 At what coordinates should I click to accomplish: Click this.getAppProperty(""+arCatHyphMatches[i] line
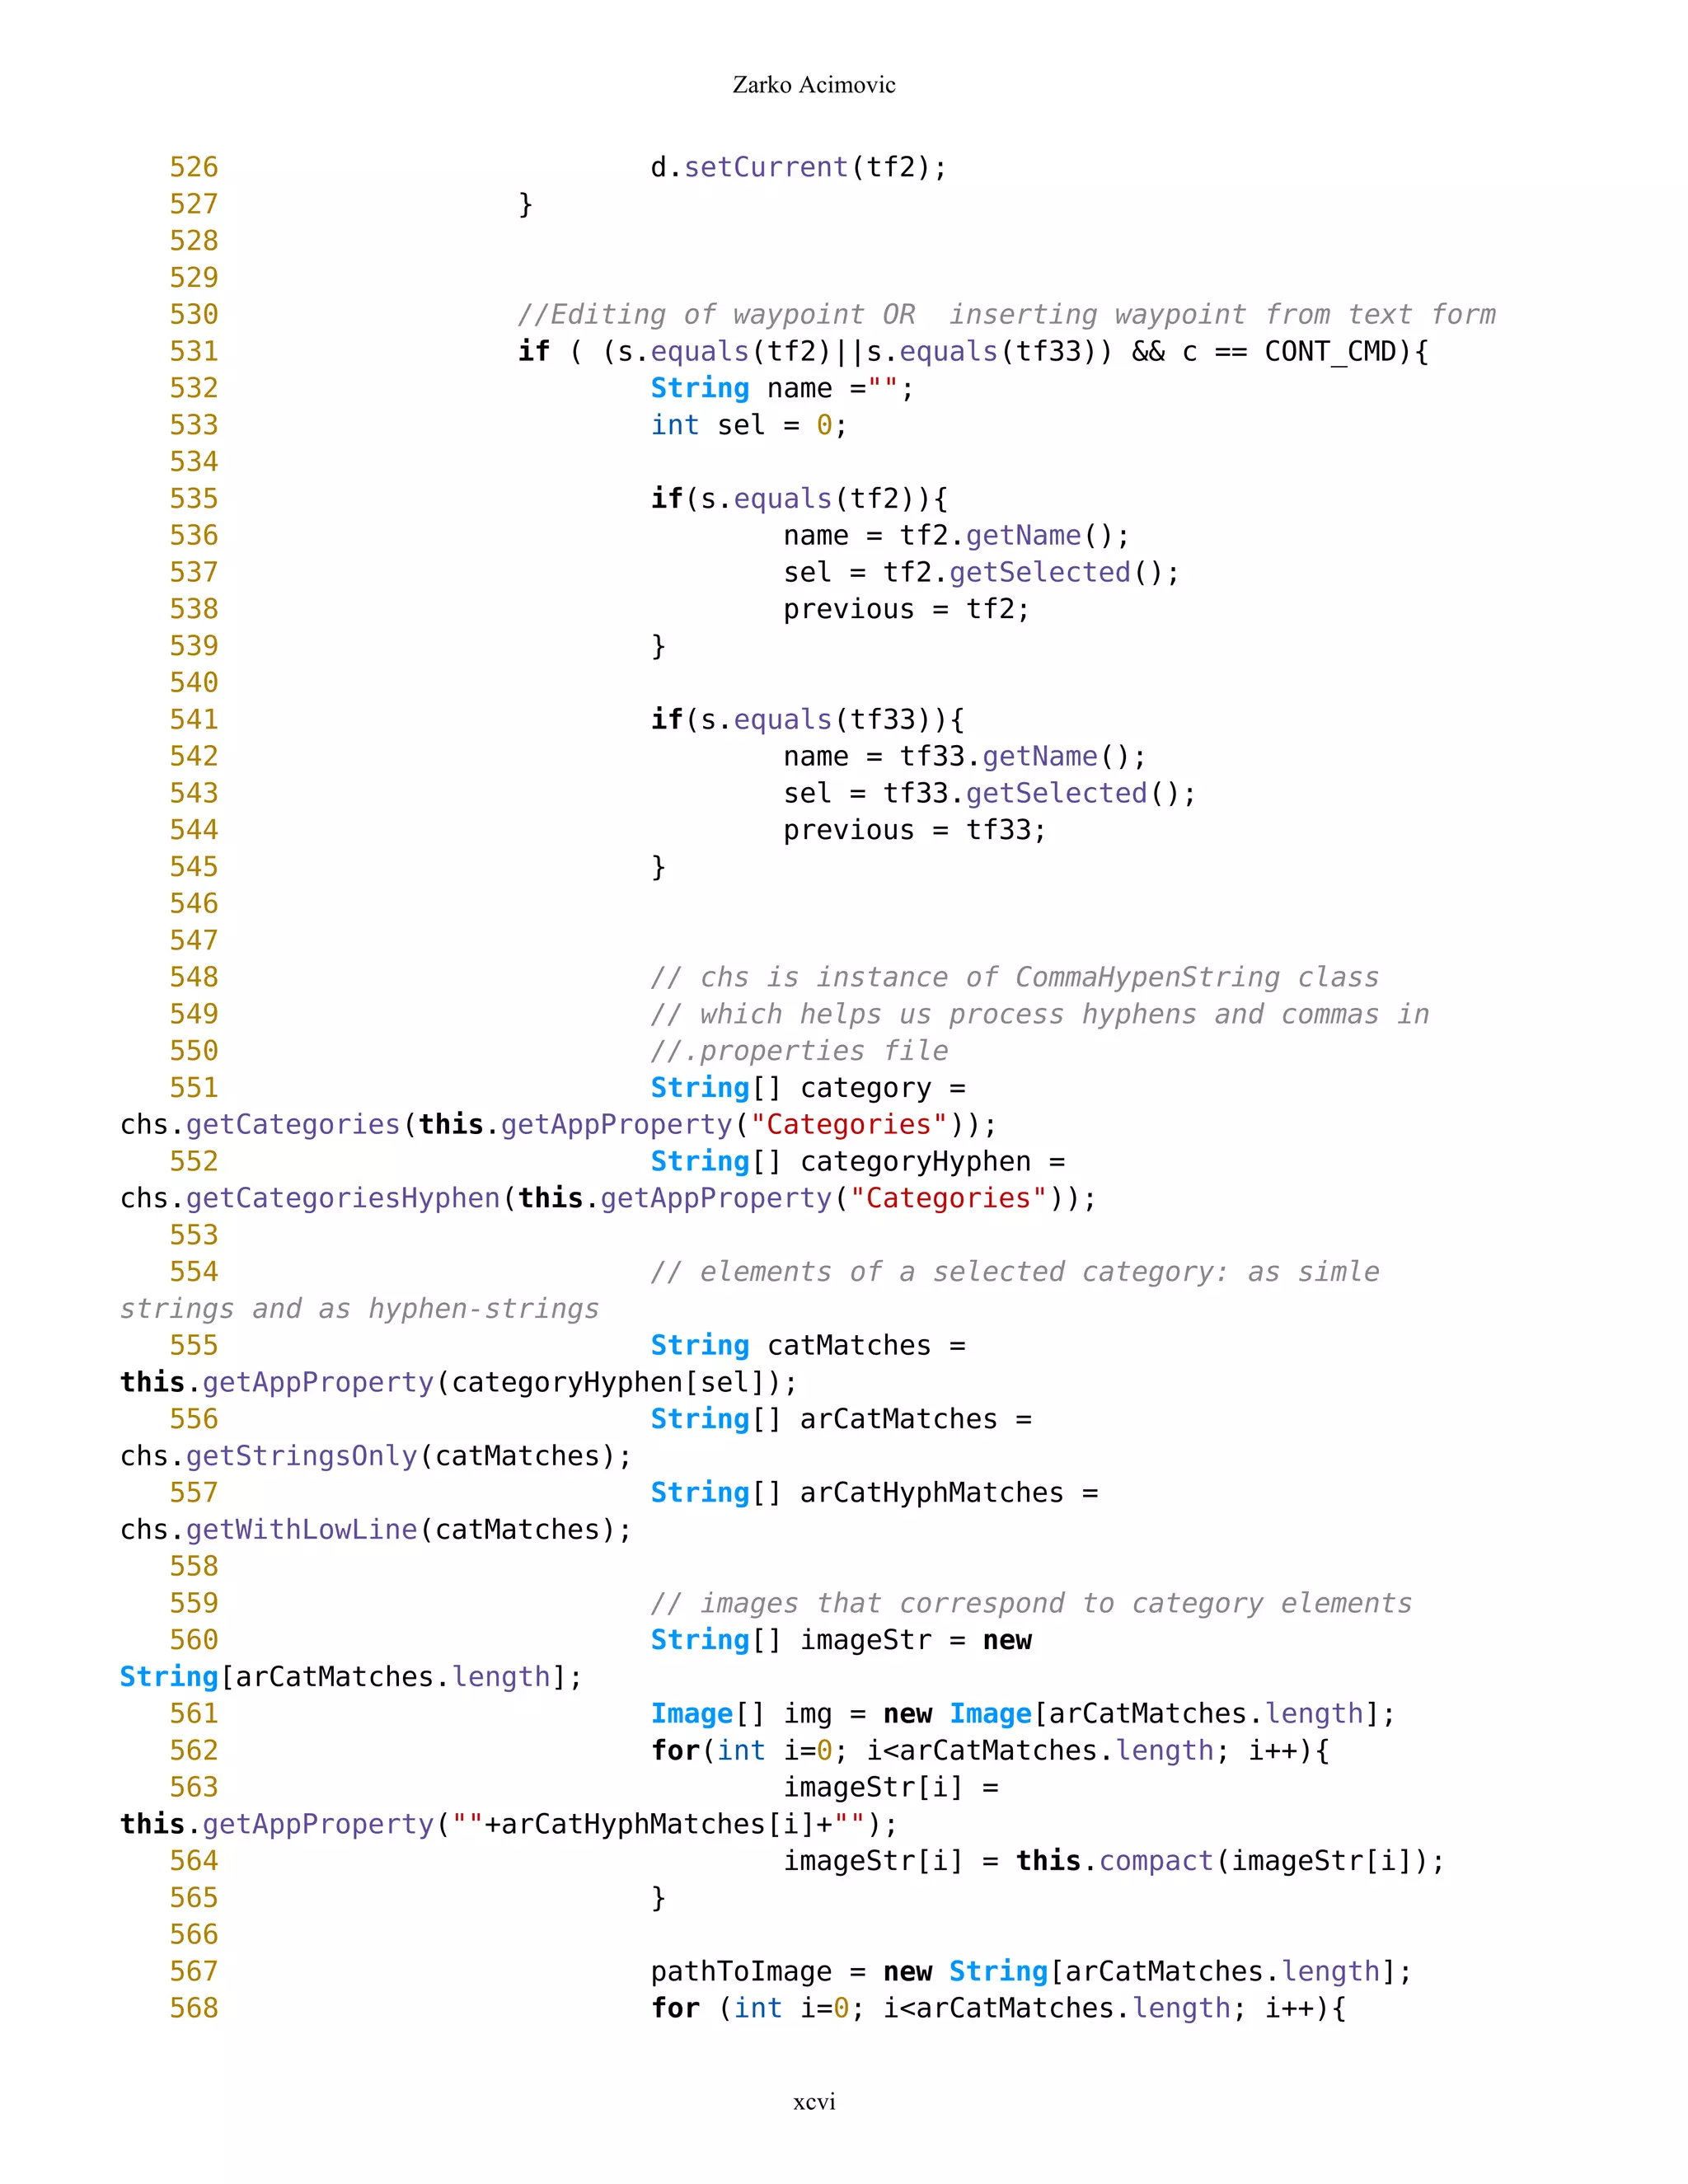tap(509, 1824)
